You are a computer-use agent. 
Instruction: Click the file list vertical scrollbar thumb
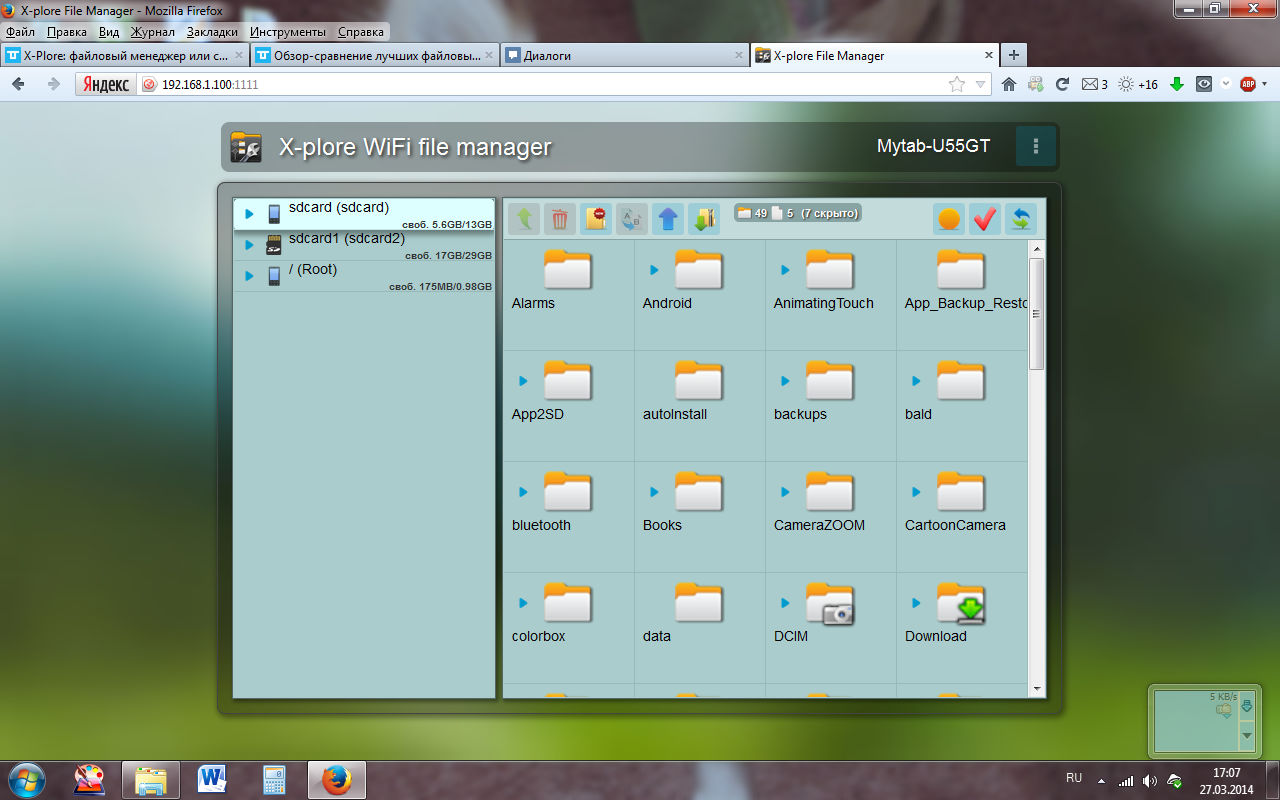(1036, 313)
